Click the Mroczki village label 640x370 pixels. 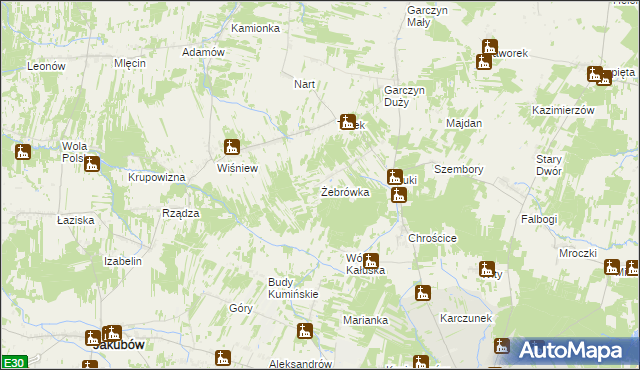tap(578, 253)
